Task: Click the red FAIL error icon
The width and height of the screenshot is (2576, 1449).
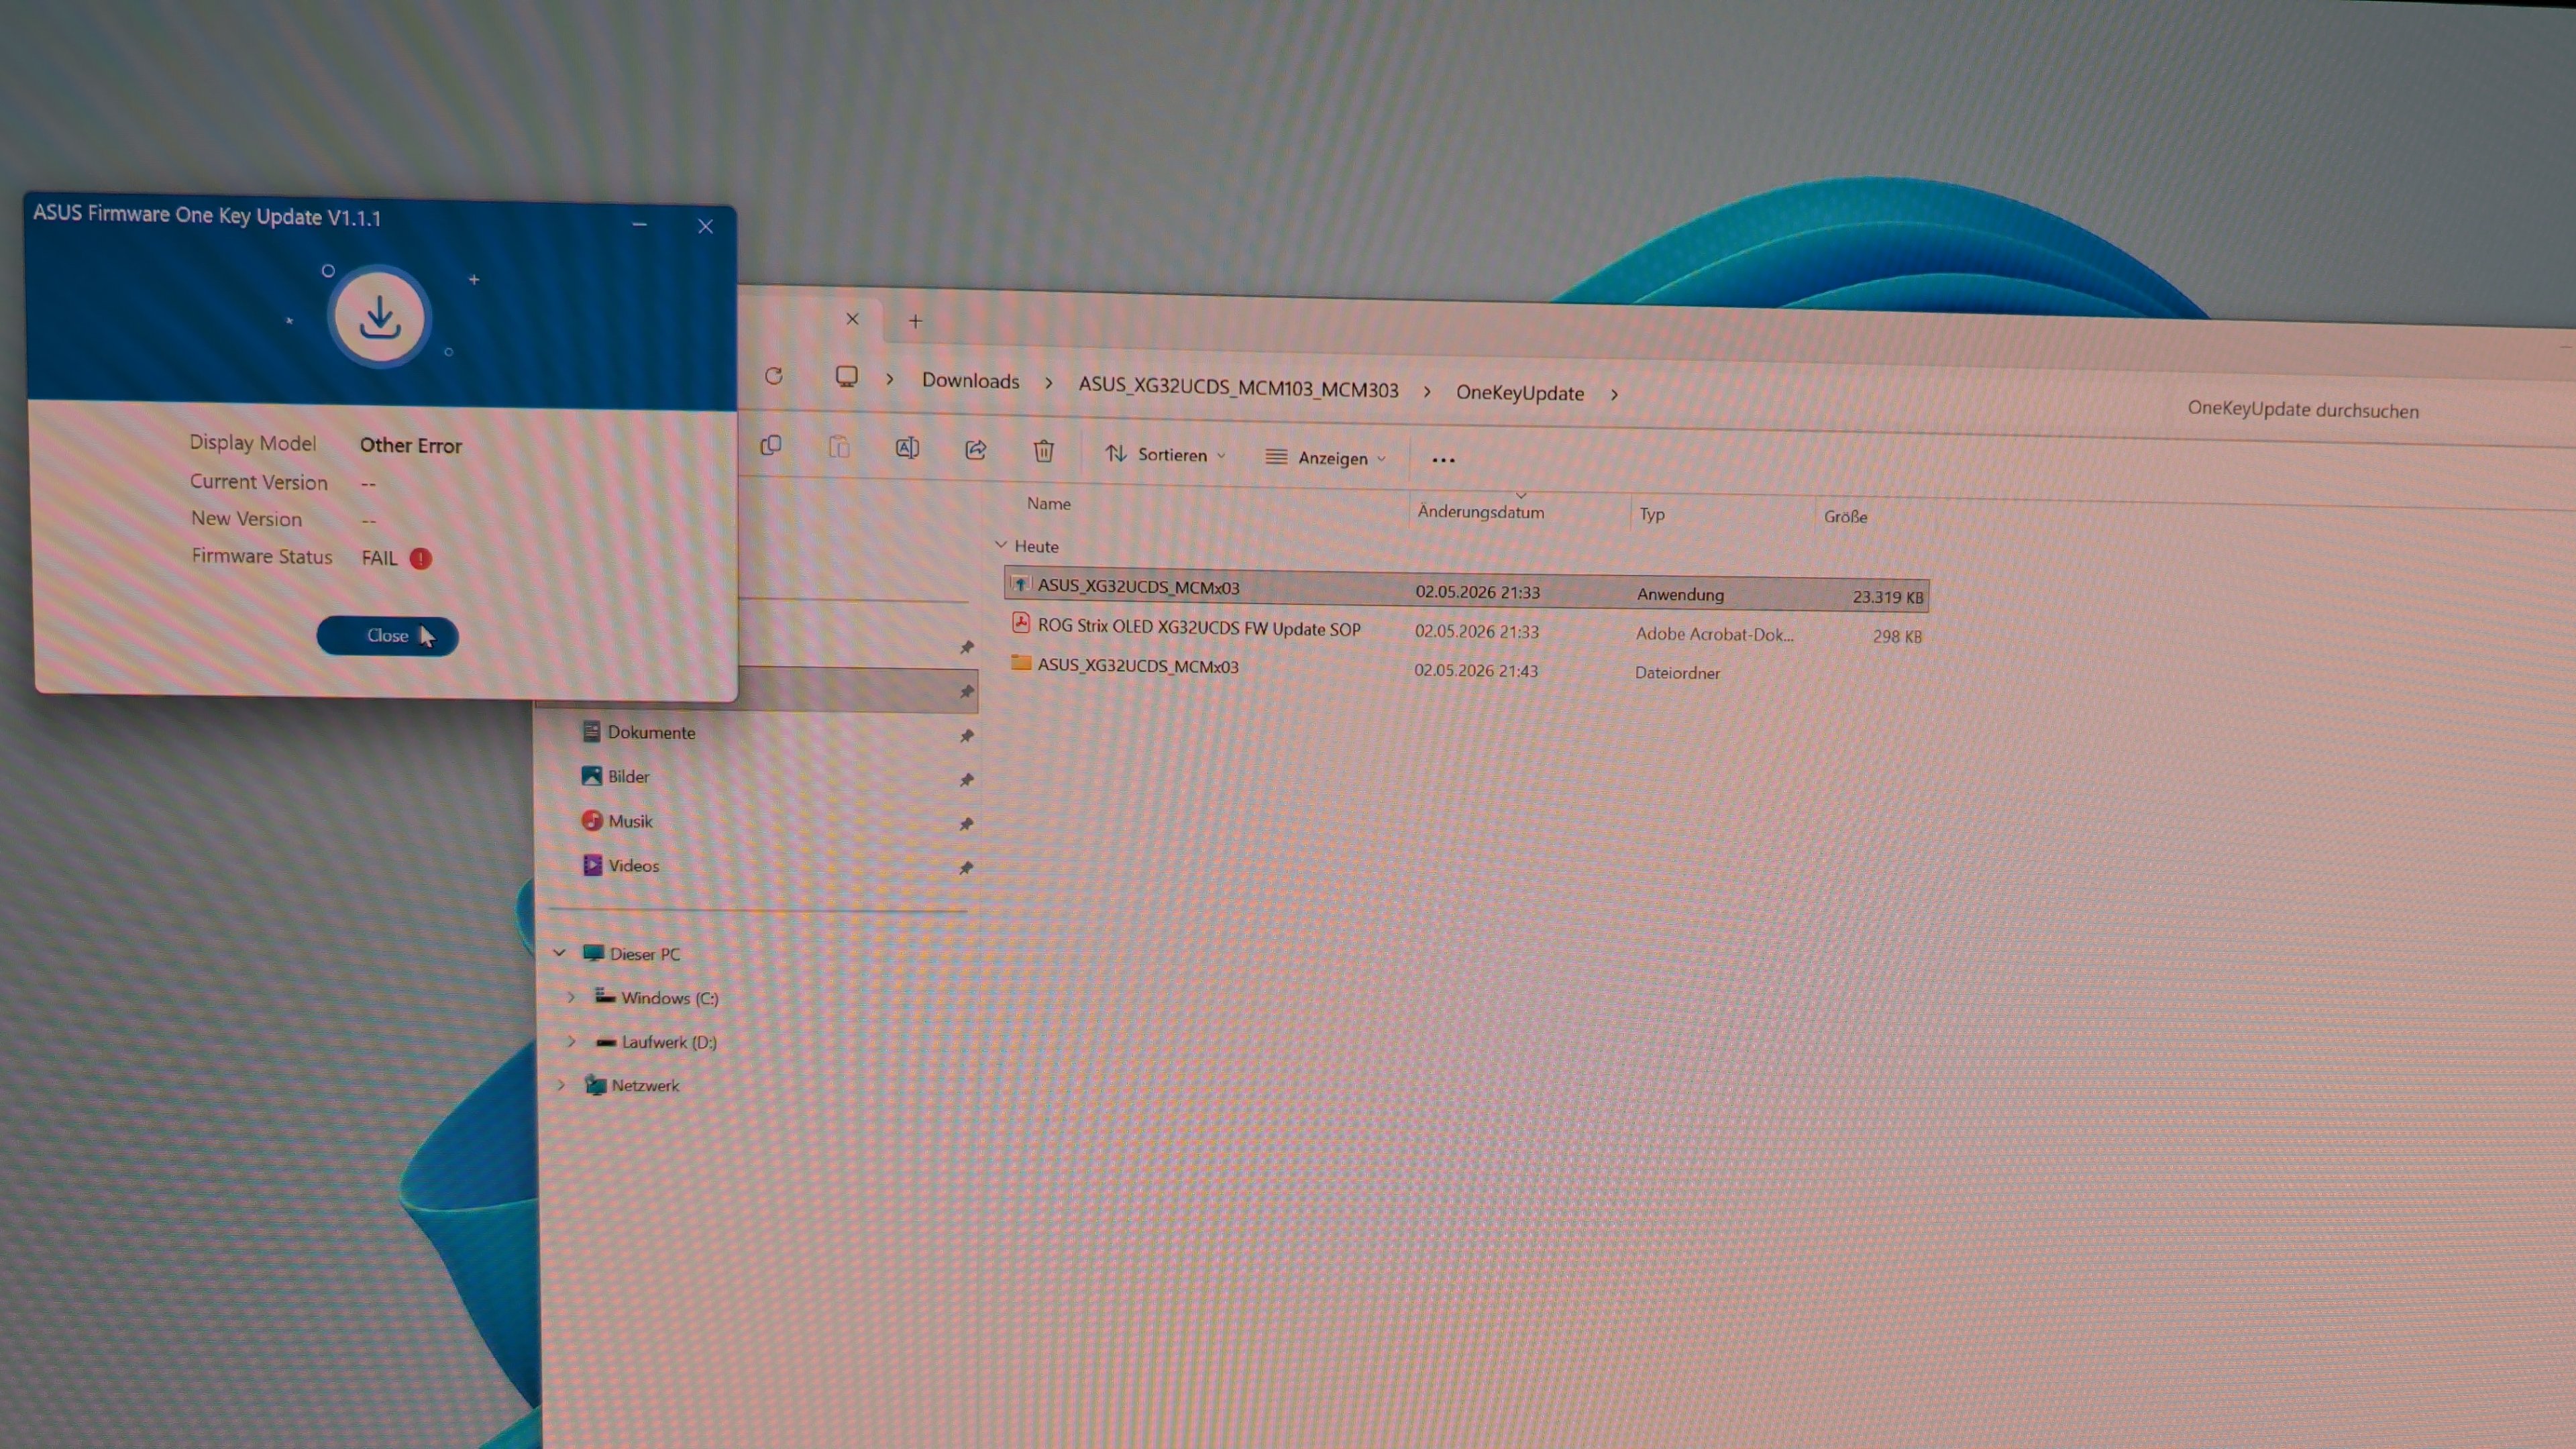Action: pos(421,559)
